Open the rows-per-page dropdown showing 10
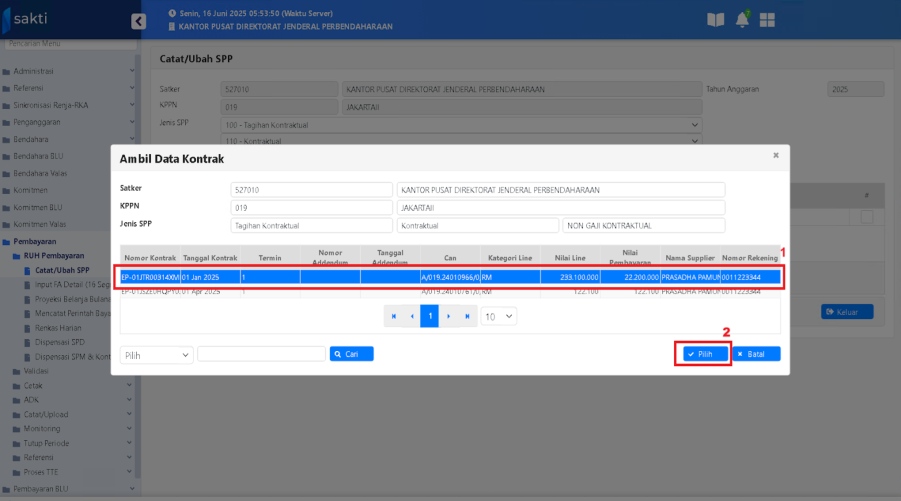This screenshot has height=501, width=901. 498,316
